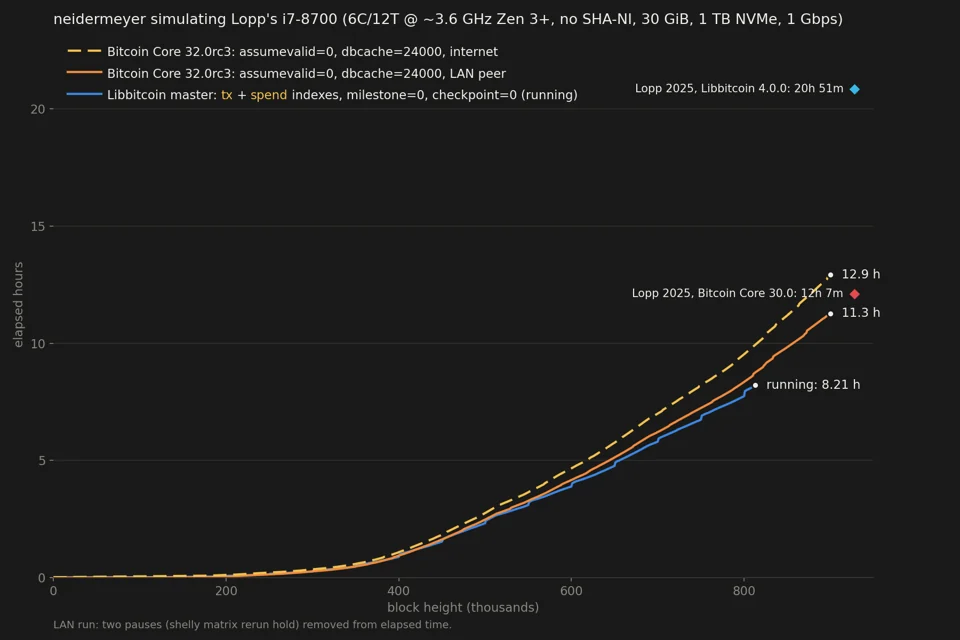Click the 'Lopp 2025, Libbitcoin 4.0.0' annotation text

point(739,89)
